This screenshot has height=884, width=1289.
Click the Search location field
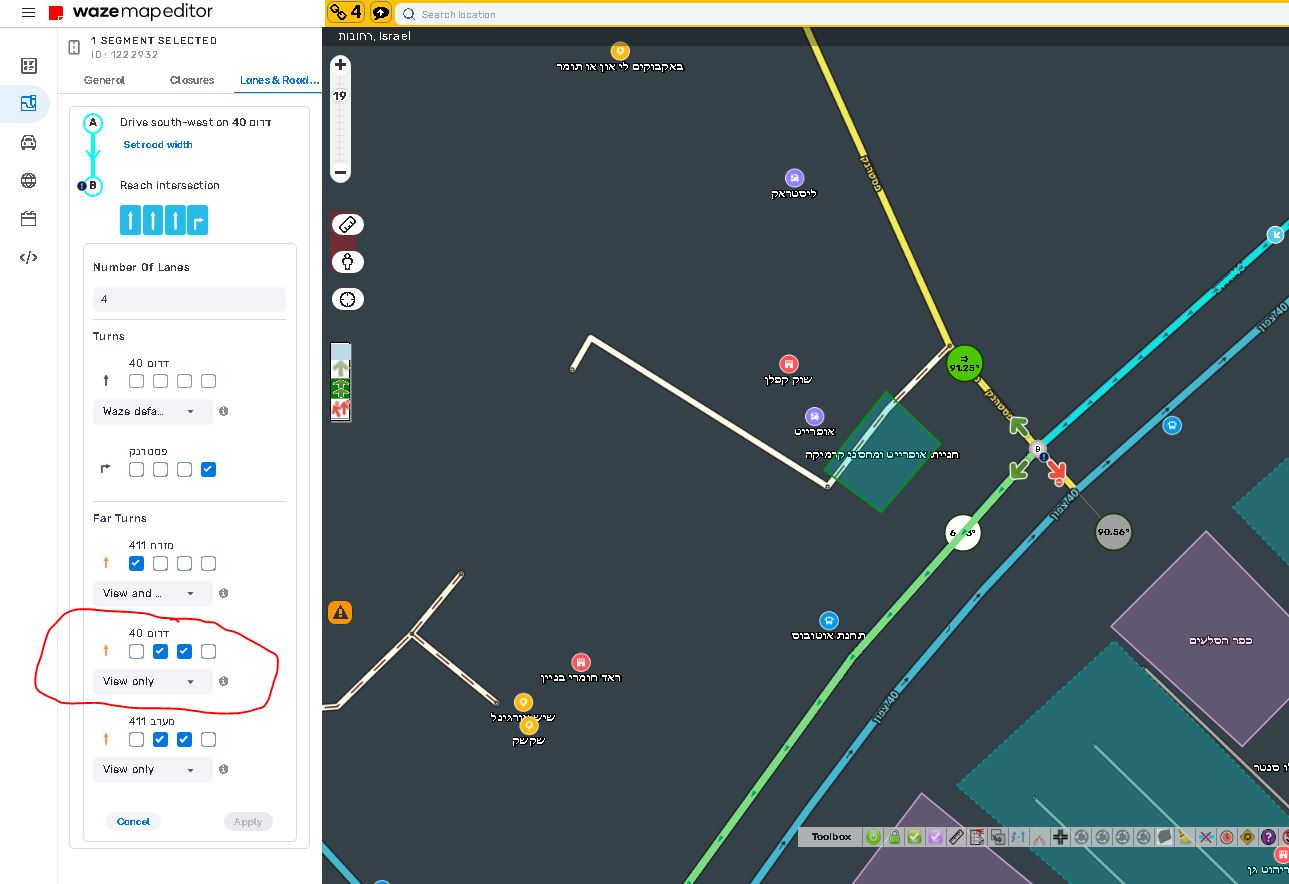840,14
